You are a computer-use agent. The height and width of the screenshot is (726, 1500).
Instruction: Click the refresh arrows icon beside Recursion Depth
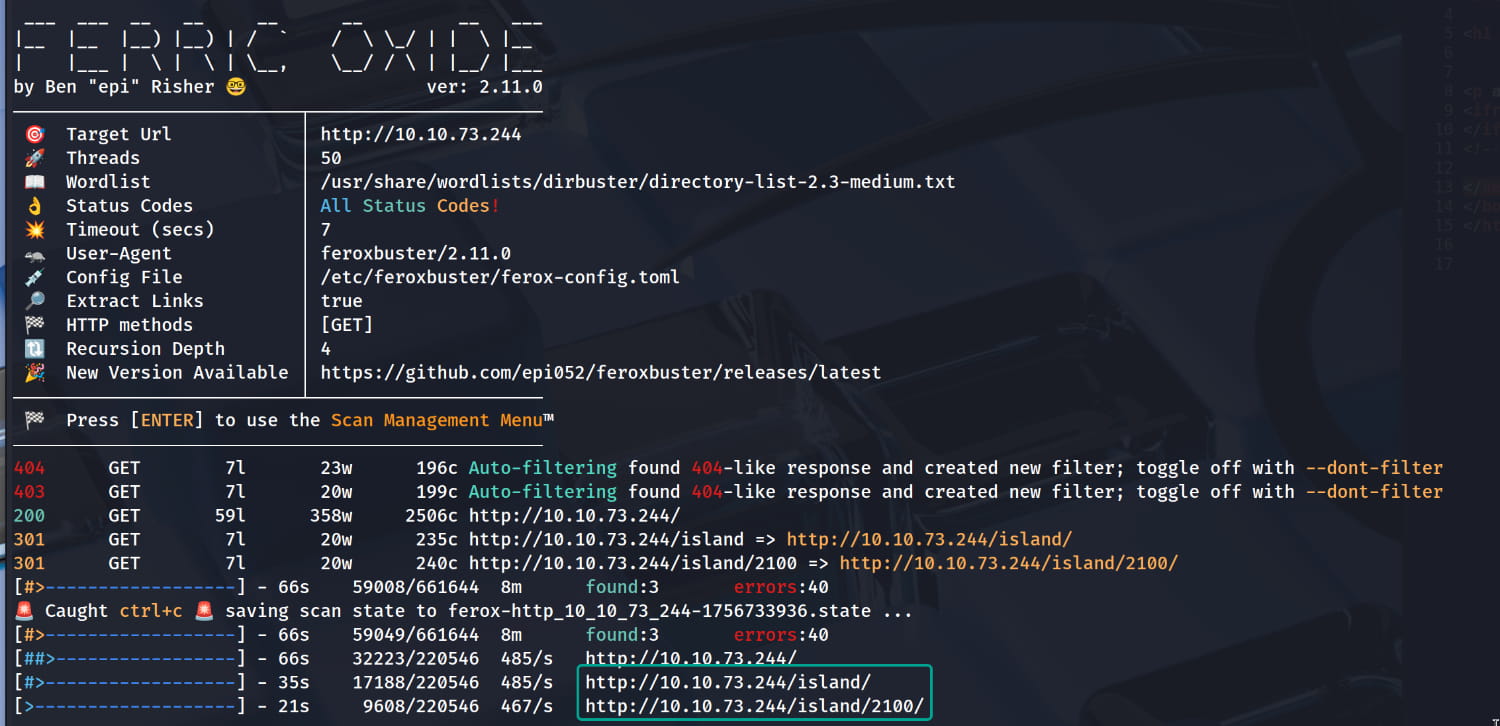tap(34, 349)
